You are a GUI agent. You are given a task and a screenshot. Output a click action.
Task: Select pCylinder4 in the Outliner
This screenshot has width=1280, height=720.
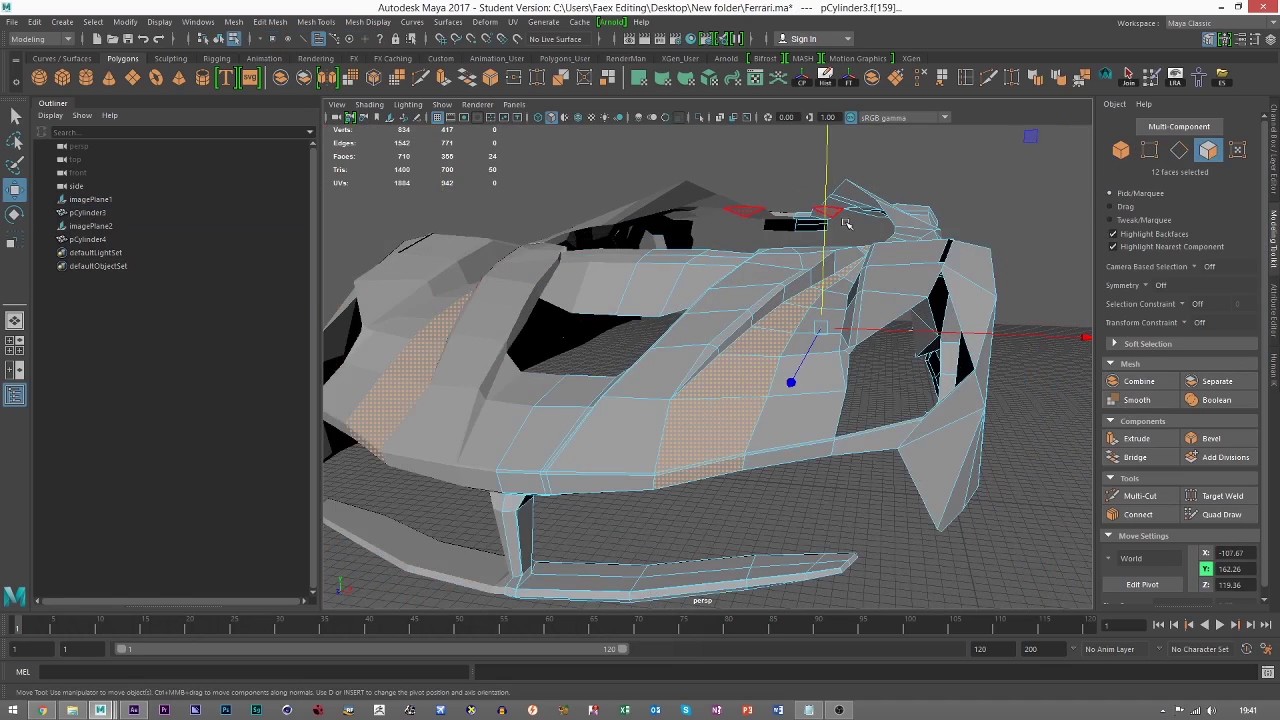87,240
